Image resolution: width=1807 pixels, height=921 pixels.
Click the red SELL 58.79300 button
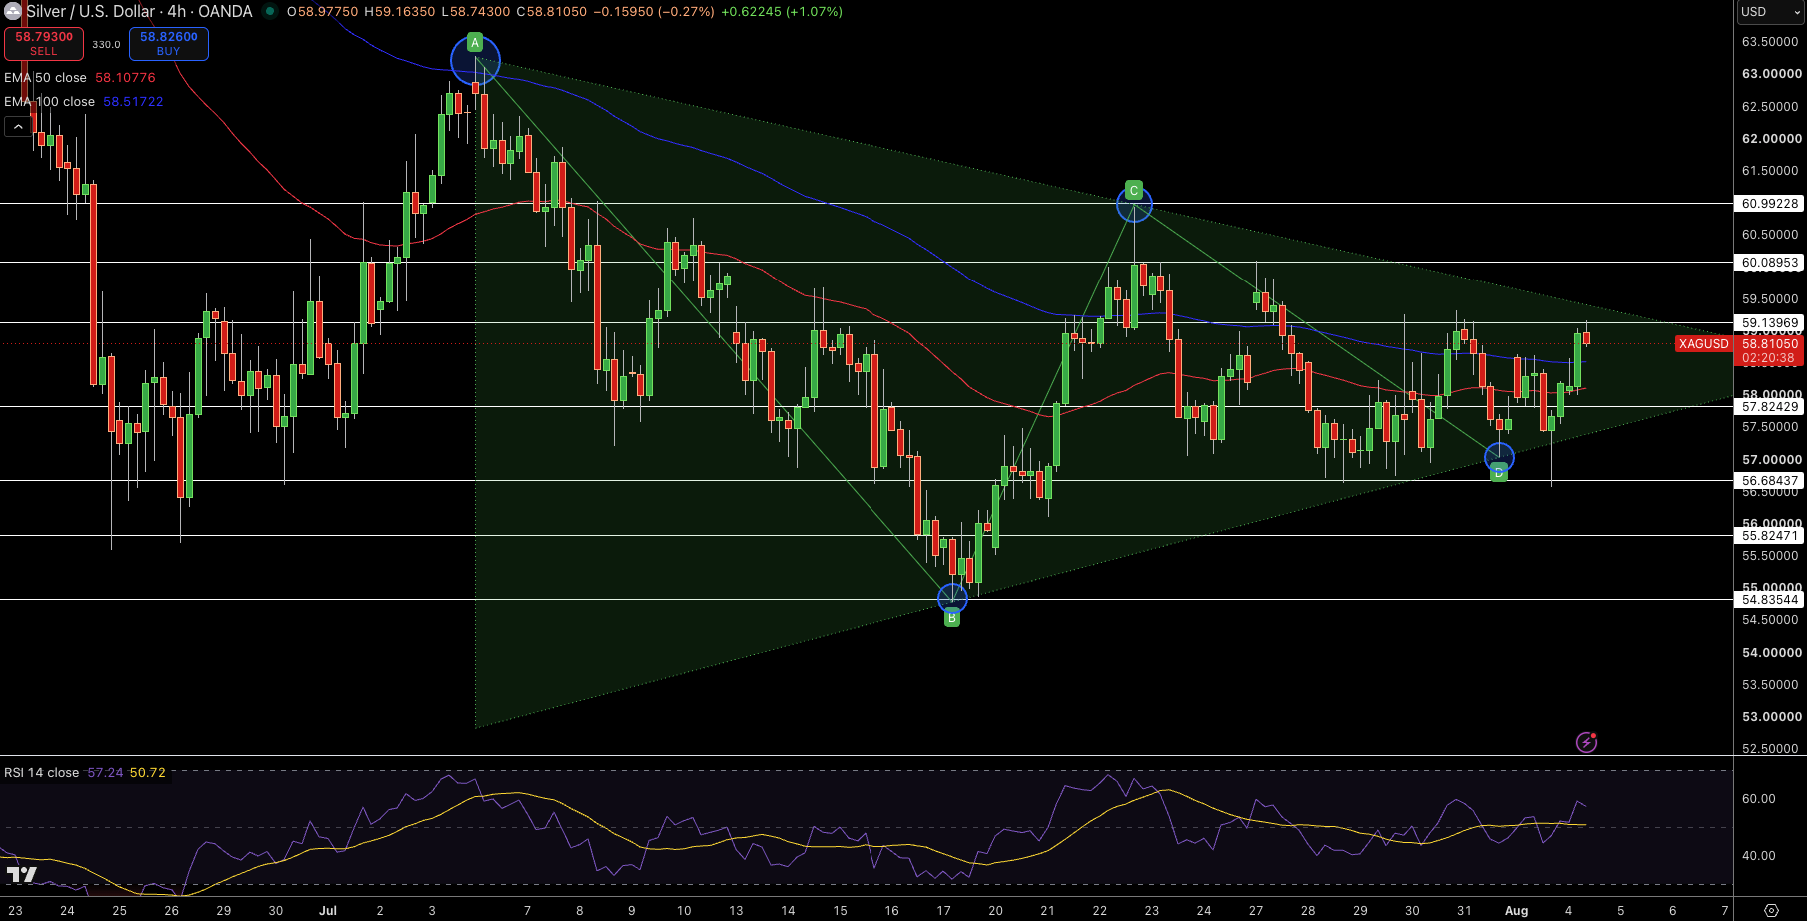44,44
